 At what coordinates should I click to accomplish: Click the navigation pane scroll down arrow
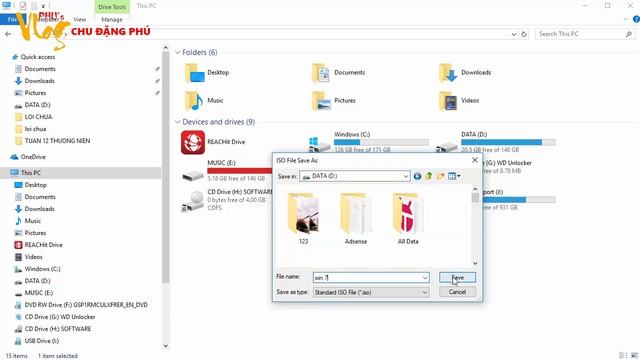click(165, 346)
